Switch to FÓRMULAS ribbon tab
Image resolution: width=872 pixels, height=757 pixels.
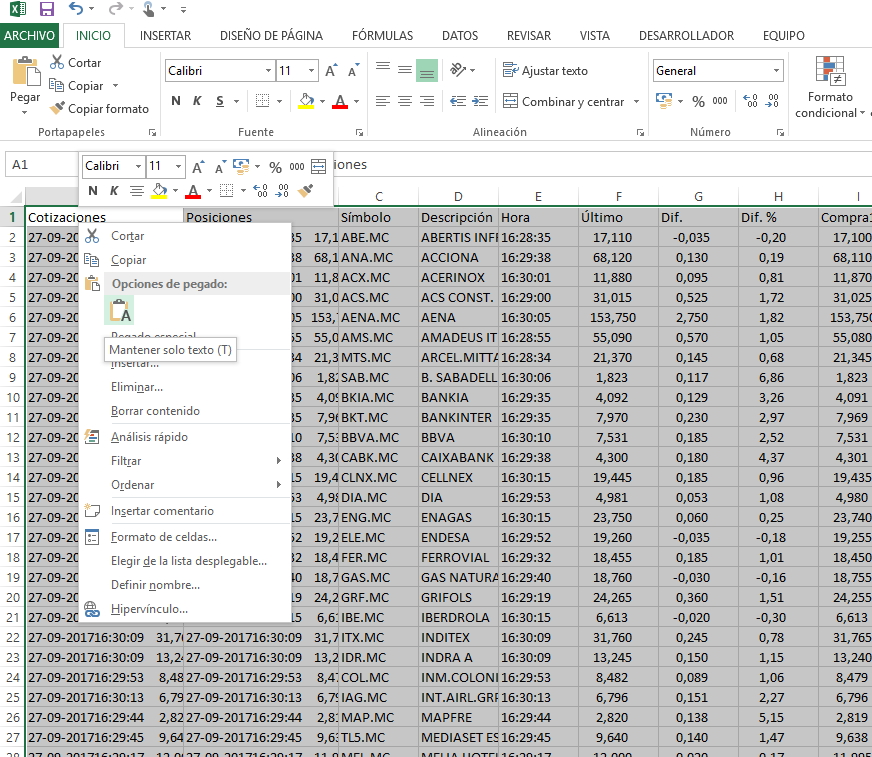[x=383, y=36]
